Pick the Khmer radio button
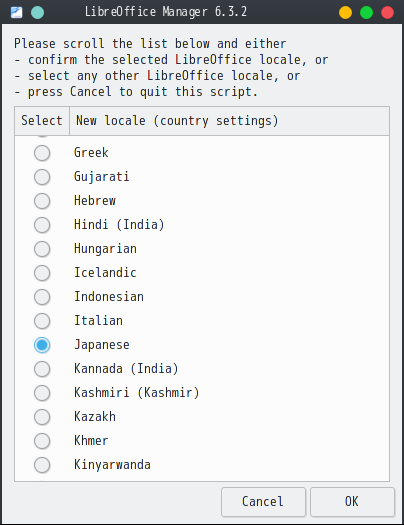404x525 pixels. pyautogui.click(x=42, y=441)
